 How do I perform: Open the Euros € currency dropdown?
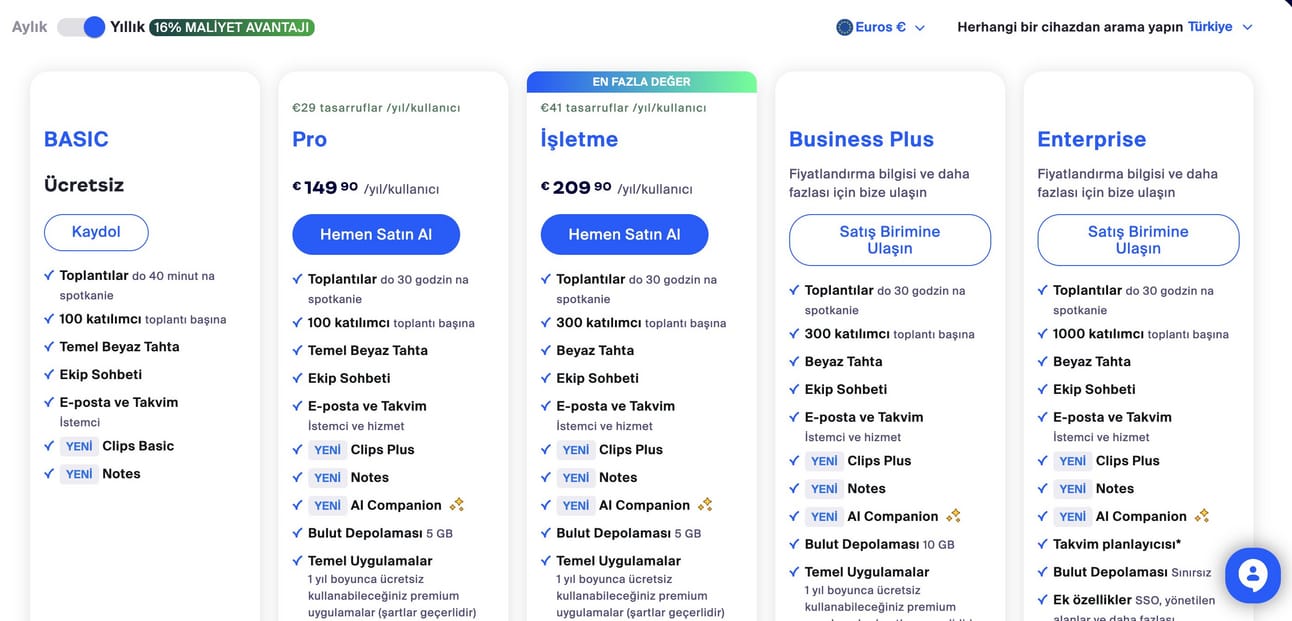tap(881, 27)
